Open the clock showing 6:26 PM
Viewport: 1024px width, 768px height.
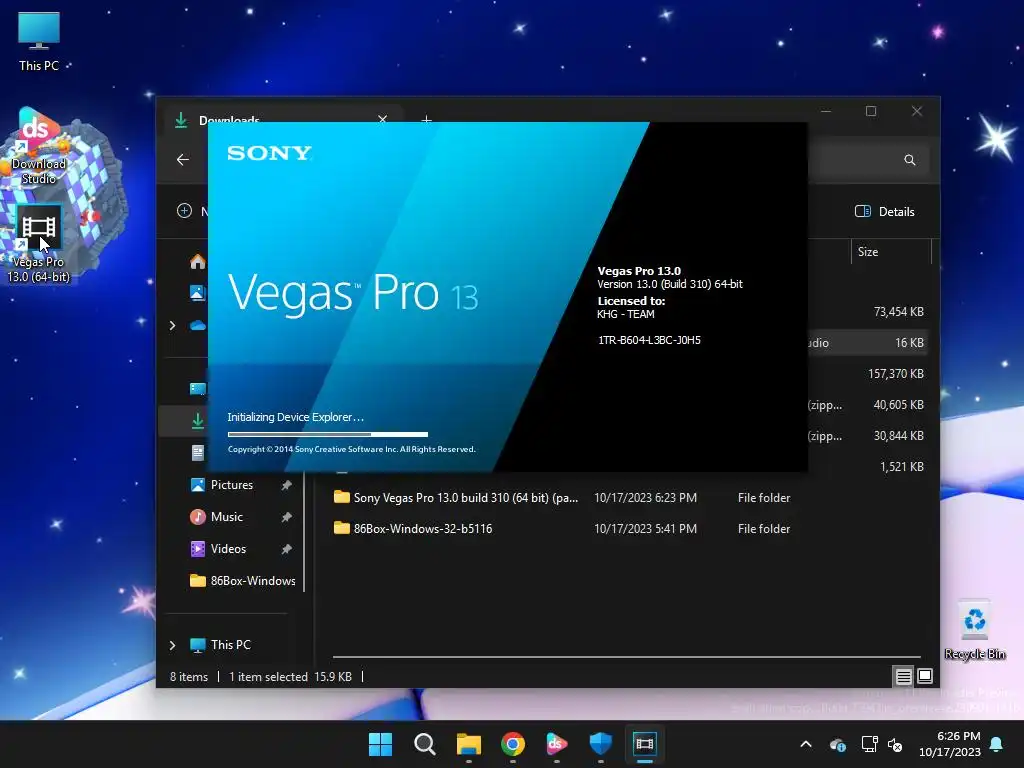tap(950, 744)
